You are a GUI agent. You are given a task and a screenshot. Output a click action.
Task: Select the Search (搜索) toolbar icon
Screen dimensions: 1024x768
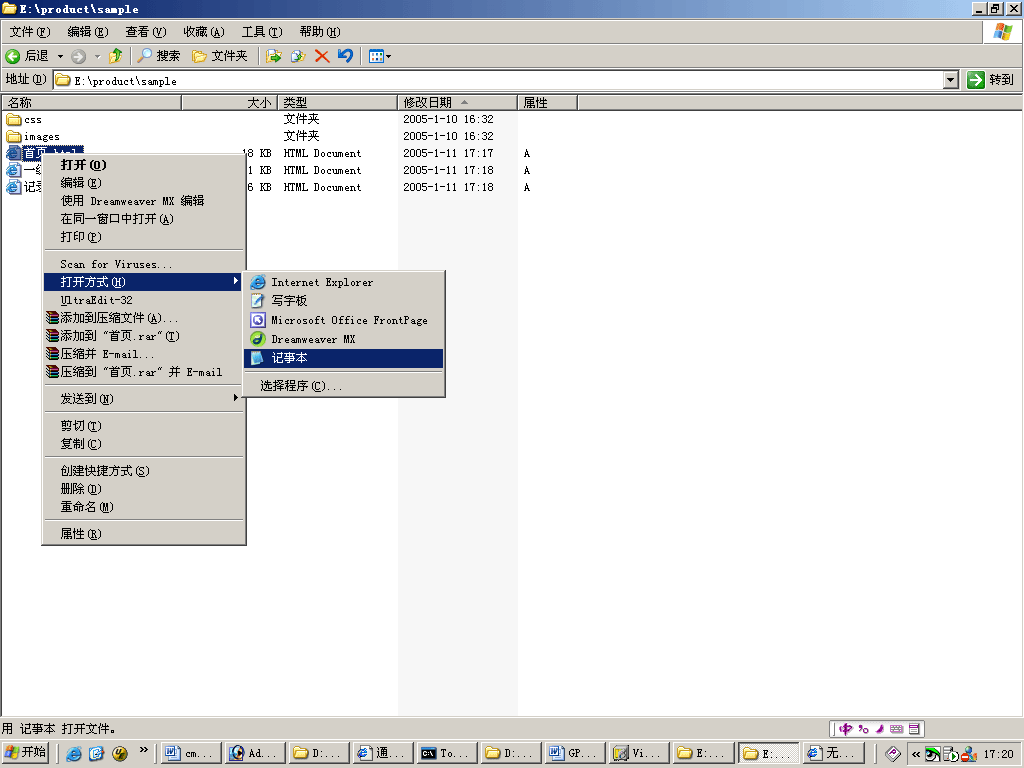pyautogui.click(x=146, y=56)
